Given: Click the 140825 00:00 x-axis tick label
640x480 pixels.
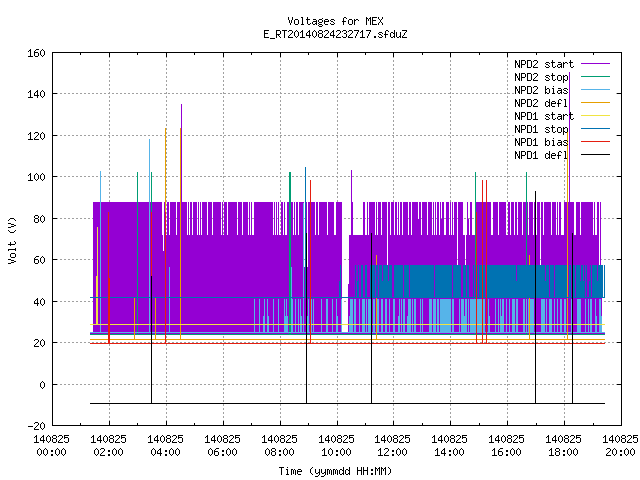Looking at the screenshot, I should pos(51,446).
